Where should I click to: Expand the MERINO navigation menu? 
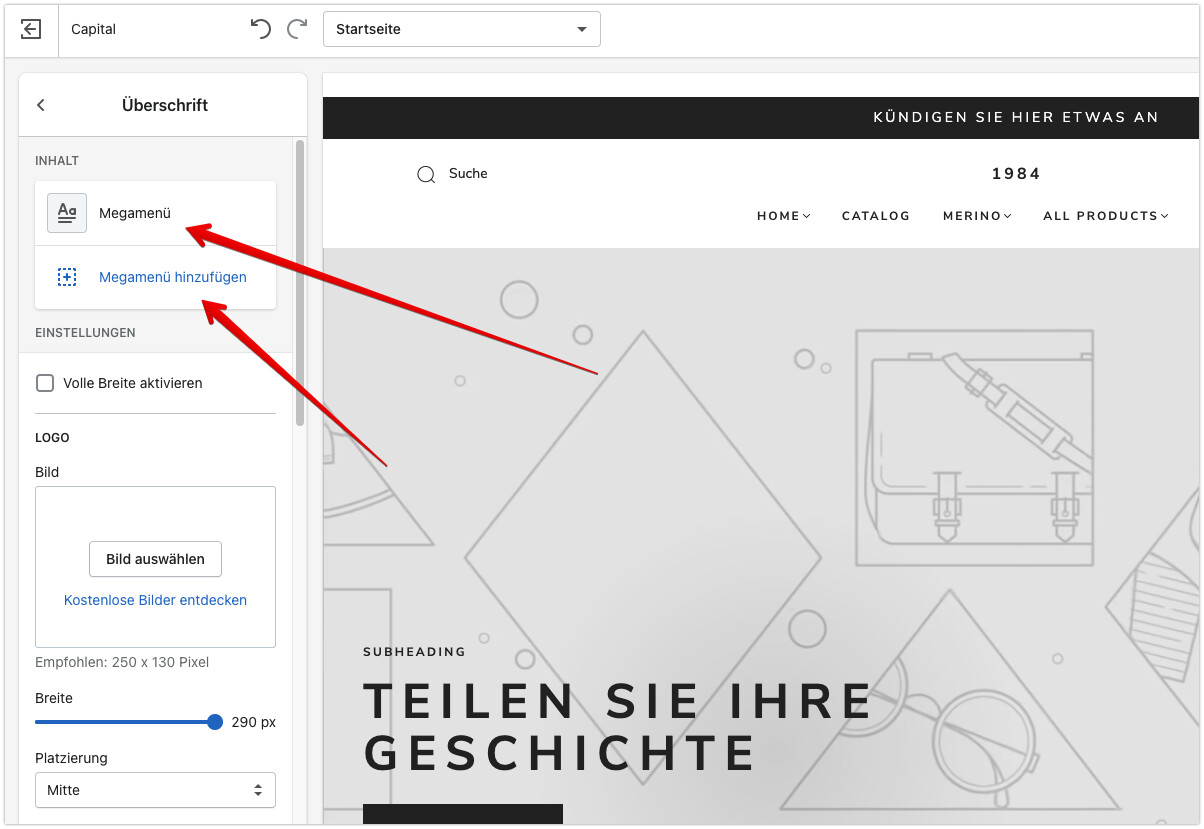coord(977,216)
